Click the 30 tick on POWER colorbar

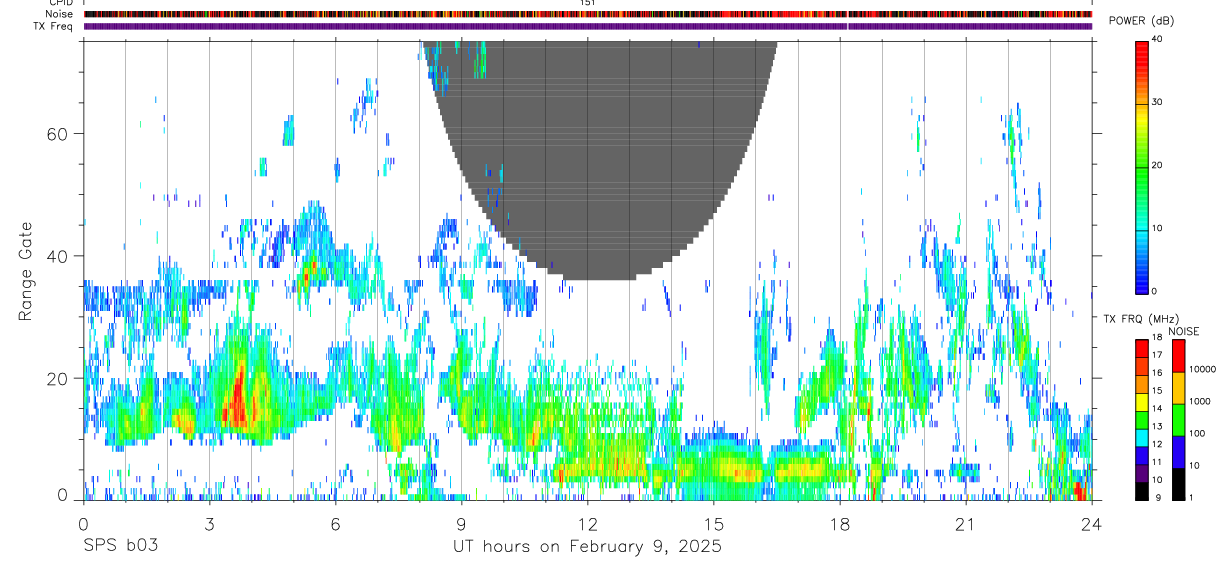1158,102
